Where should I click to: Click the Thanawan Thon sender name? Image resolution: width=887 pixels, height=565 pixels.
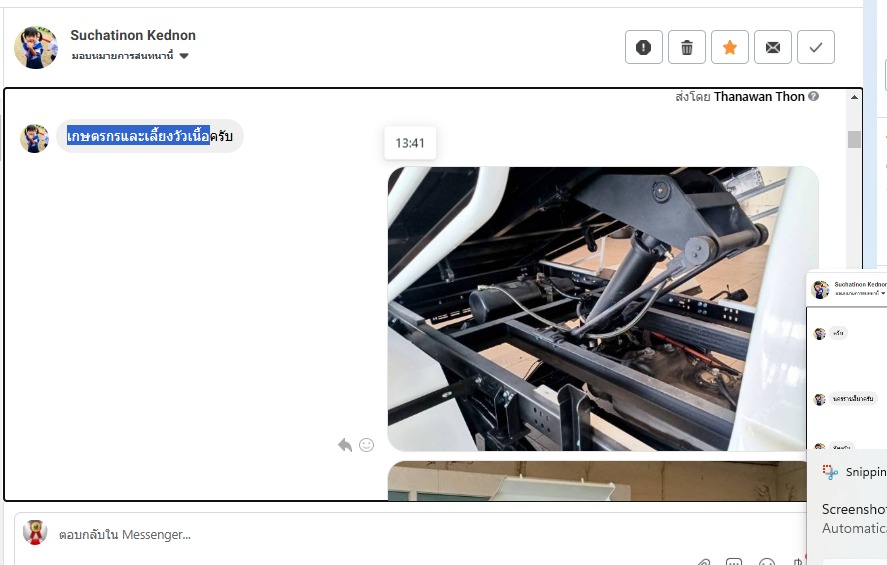tap(759, 97)
